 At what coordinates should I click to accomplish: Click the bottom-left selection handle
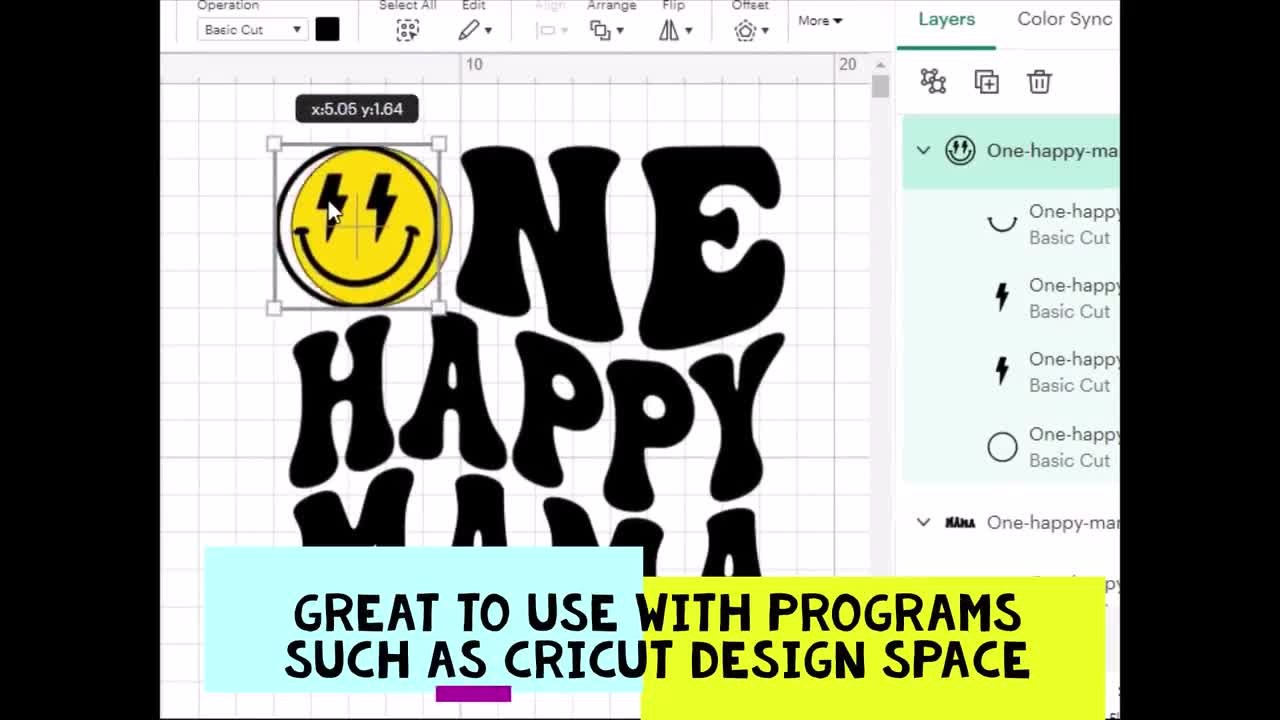[x=274, y=309]
